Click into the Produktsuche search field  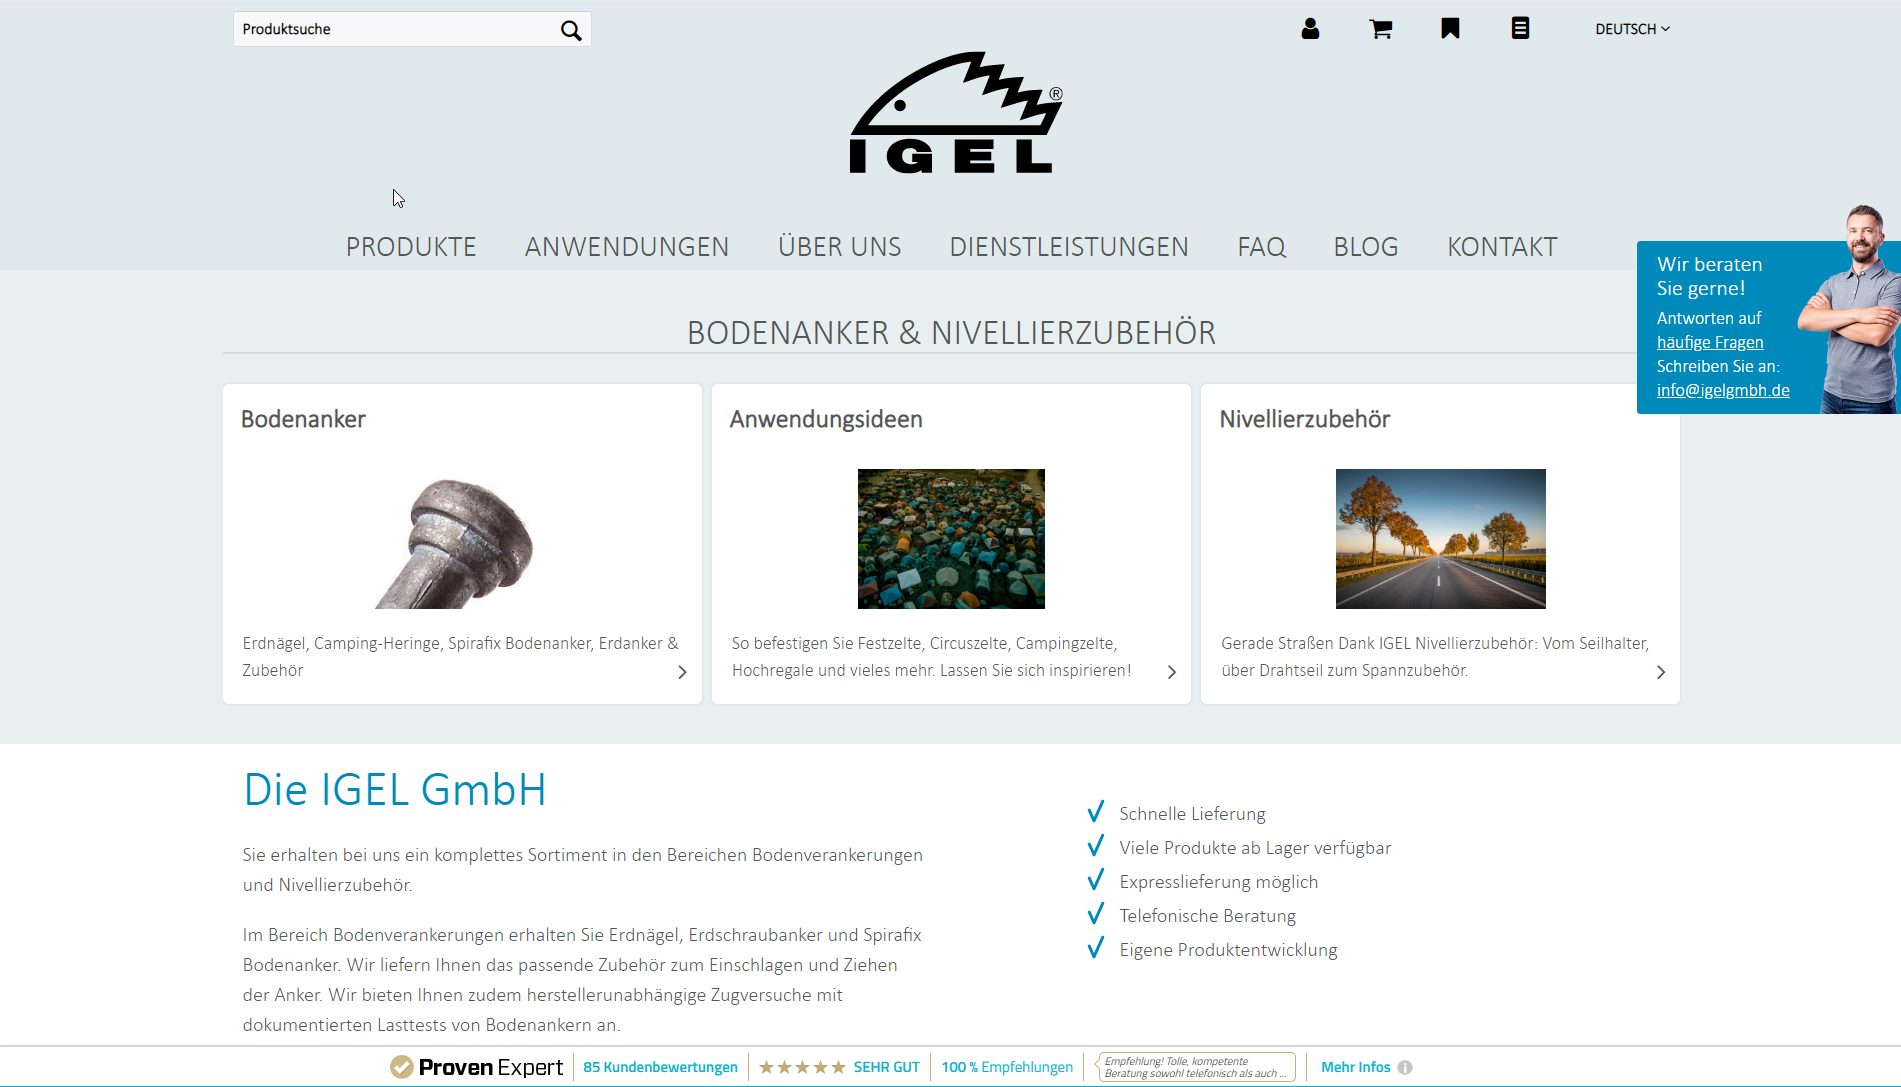[x=395, y=29]
